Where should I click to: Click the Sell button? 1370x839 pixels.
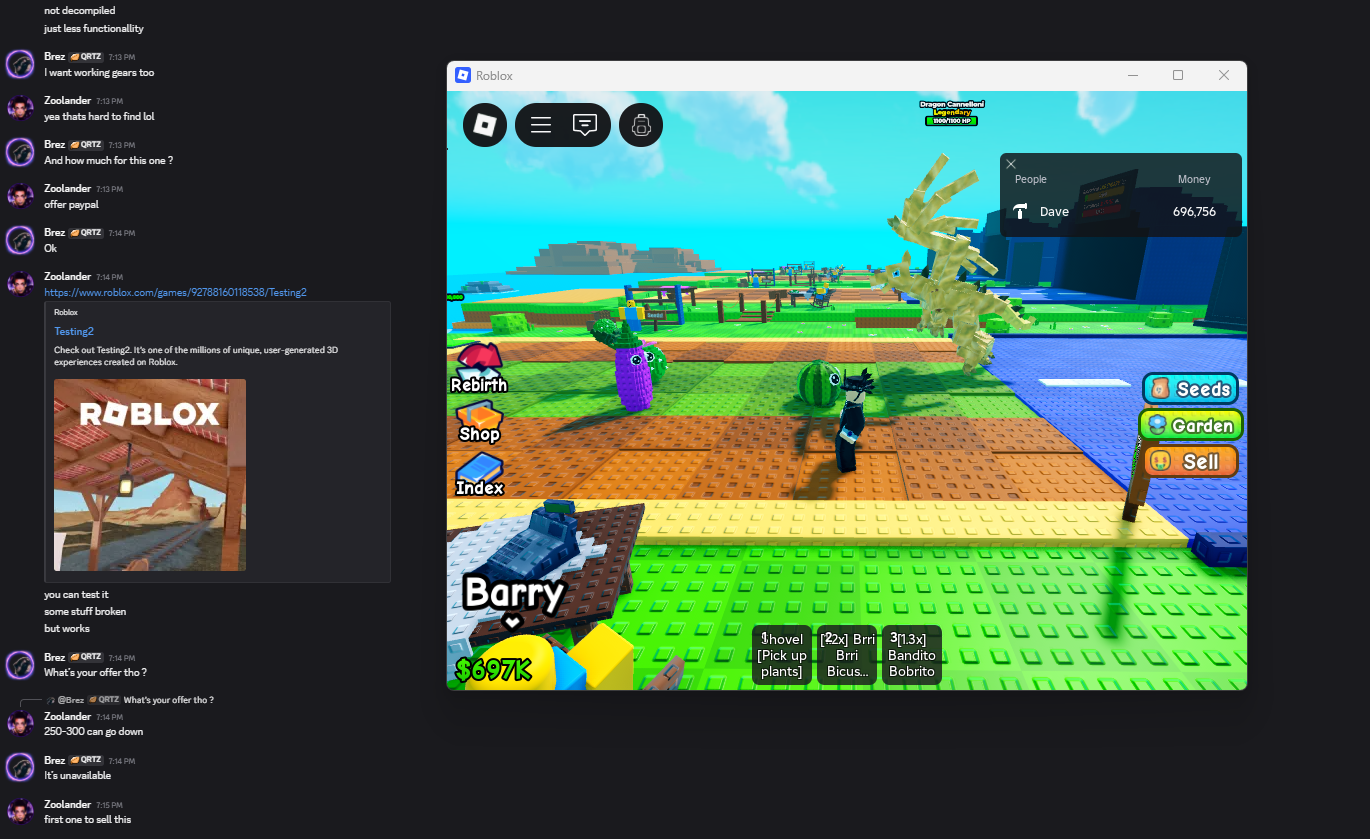(x=1190, y=461)
